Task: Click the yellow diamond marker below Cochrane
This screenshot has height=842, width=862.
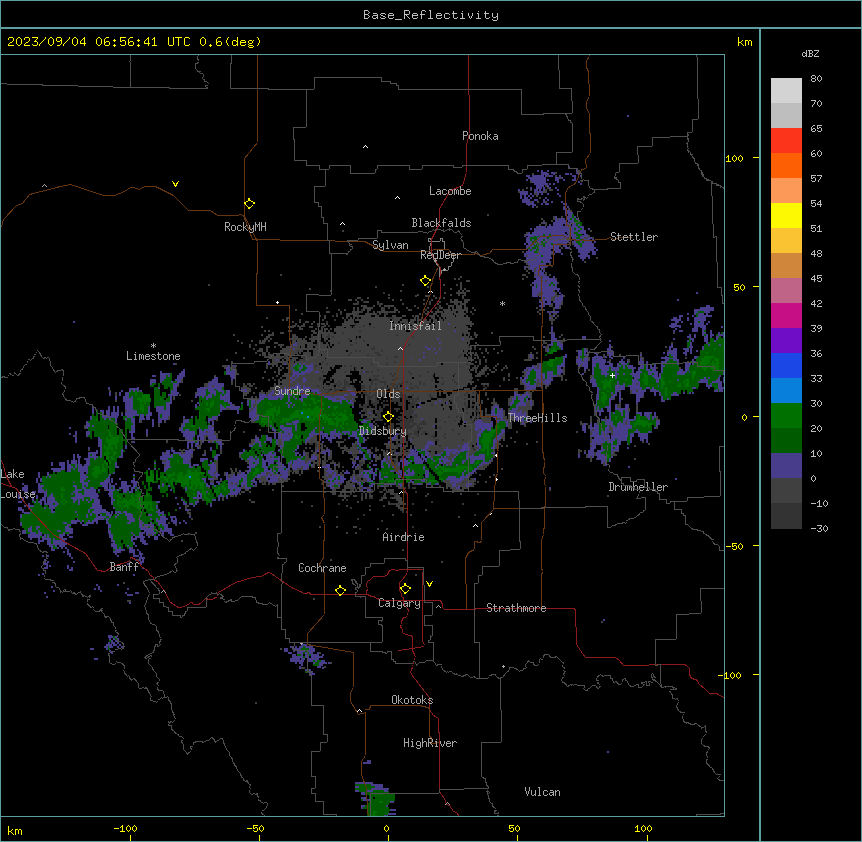Action: coord(340,590)
